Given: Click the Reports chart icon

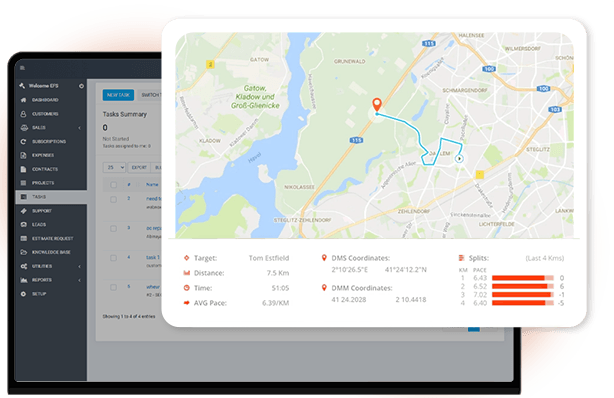Looking at the screenshot, I should tap(23, 280).
